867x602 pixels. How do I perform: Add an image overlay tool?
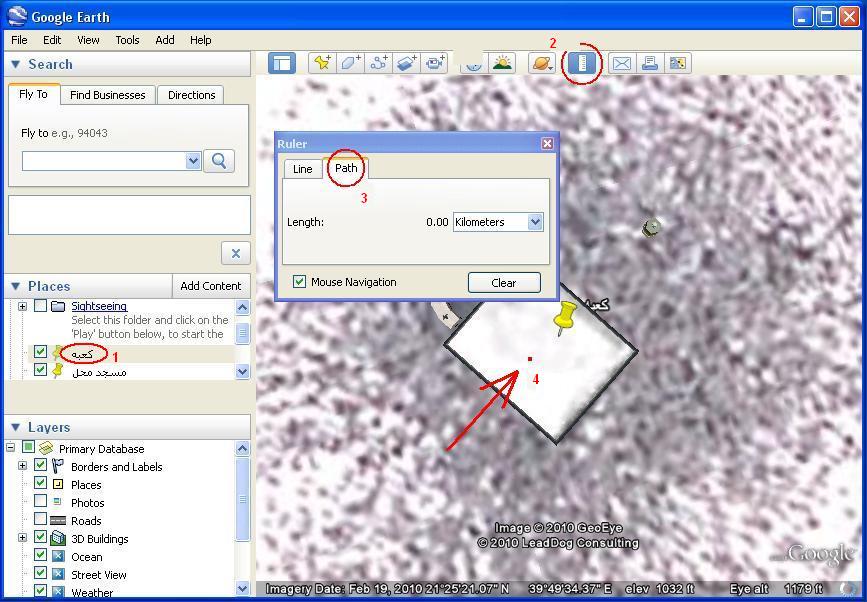point(407,63)
